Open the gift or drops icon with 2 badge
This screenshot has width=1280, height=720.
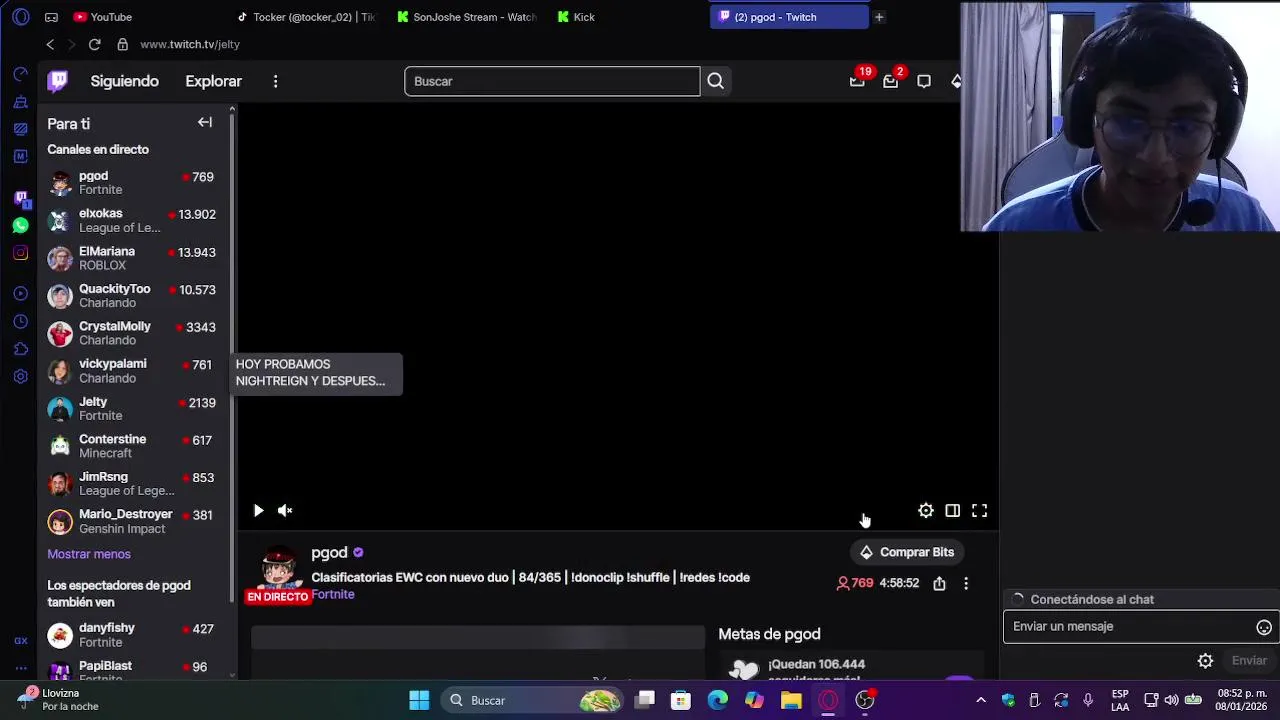(890, 81)
